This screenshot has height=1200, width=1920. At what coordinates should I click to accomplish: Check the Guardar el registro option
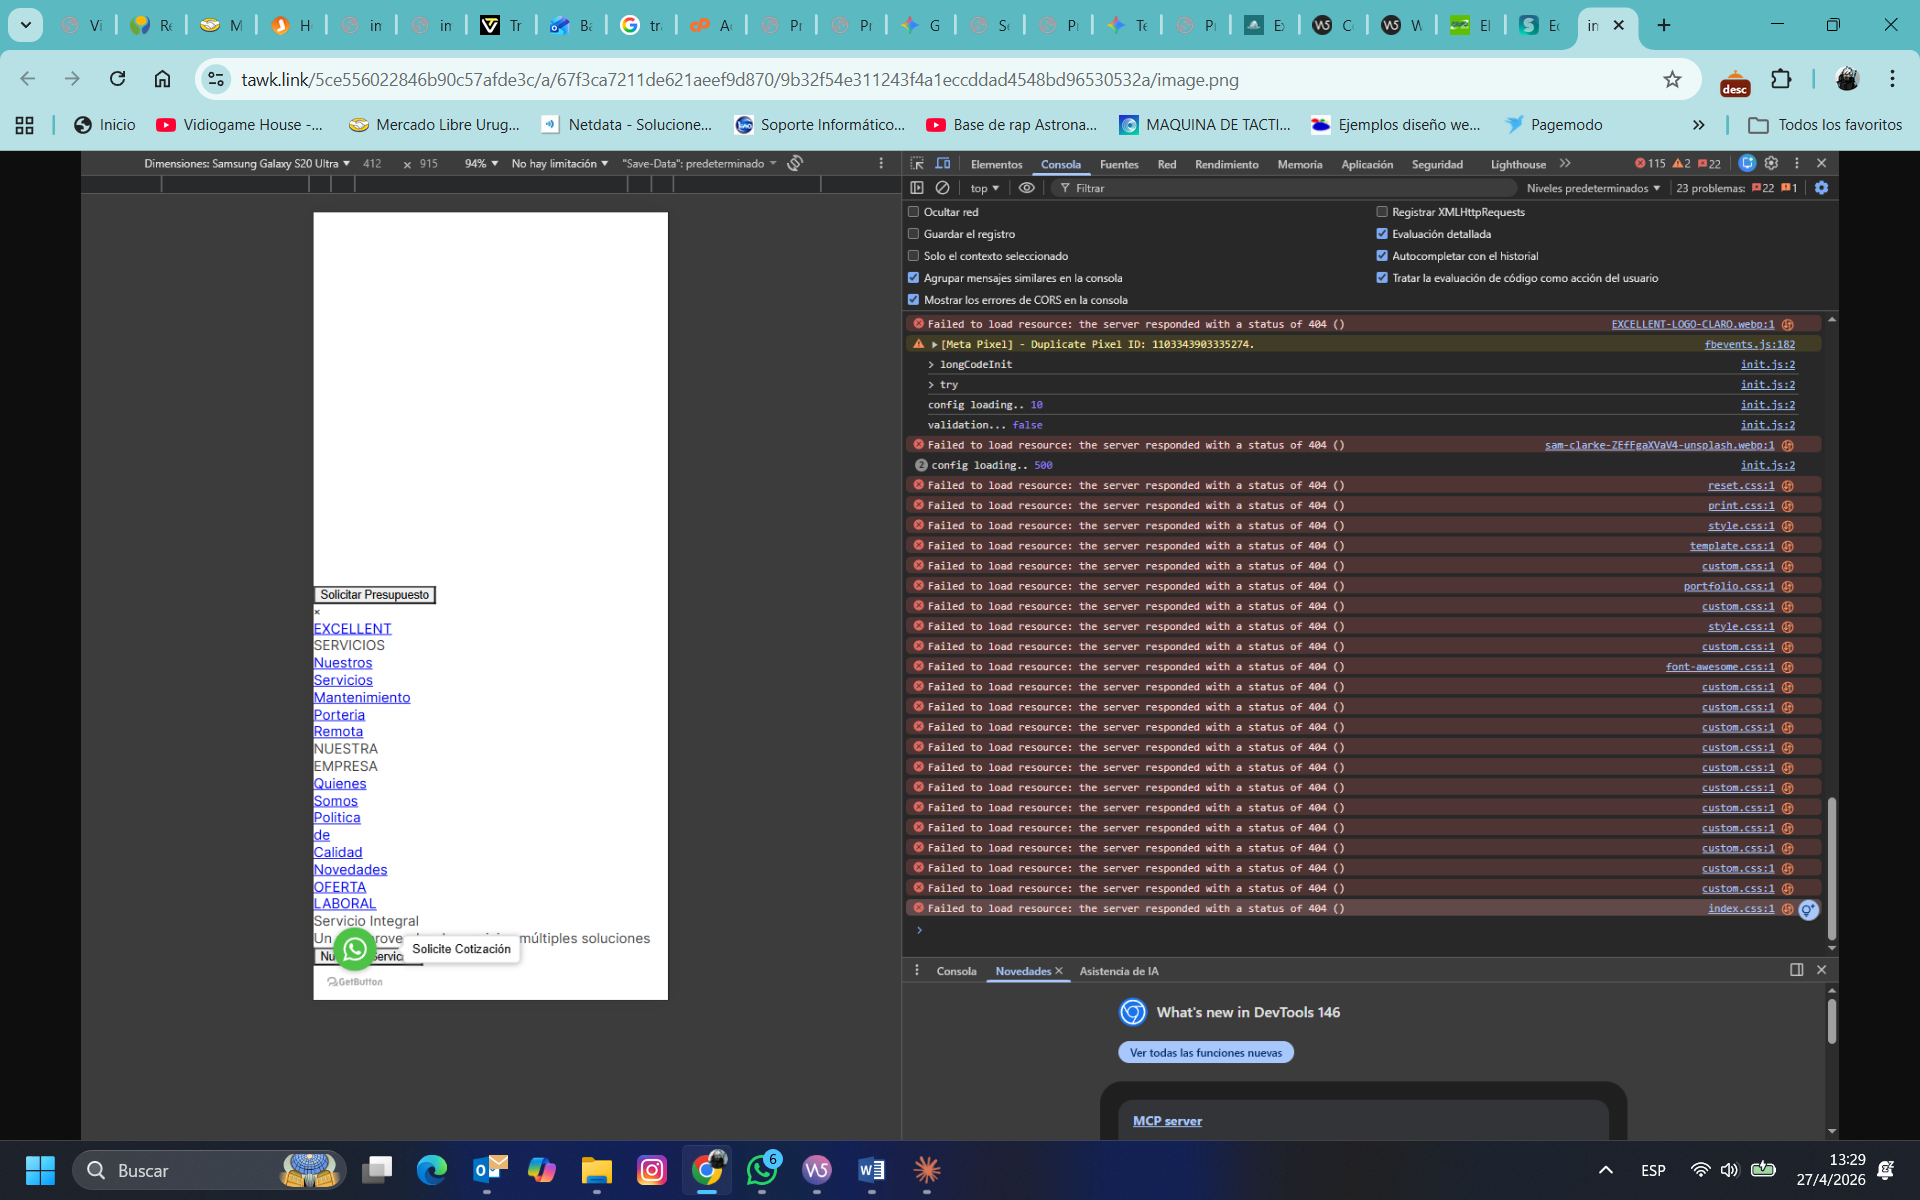coord(913,234)
